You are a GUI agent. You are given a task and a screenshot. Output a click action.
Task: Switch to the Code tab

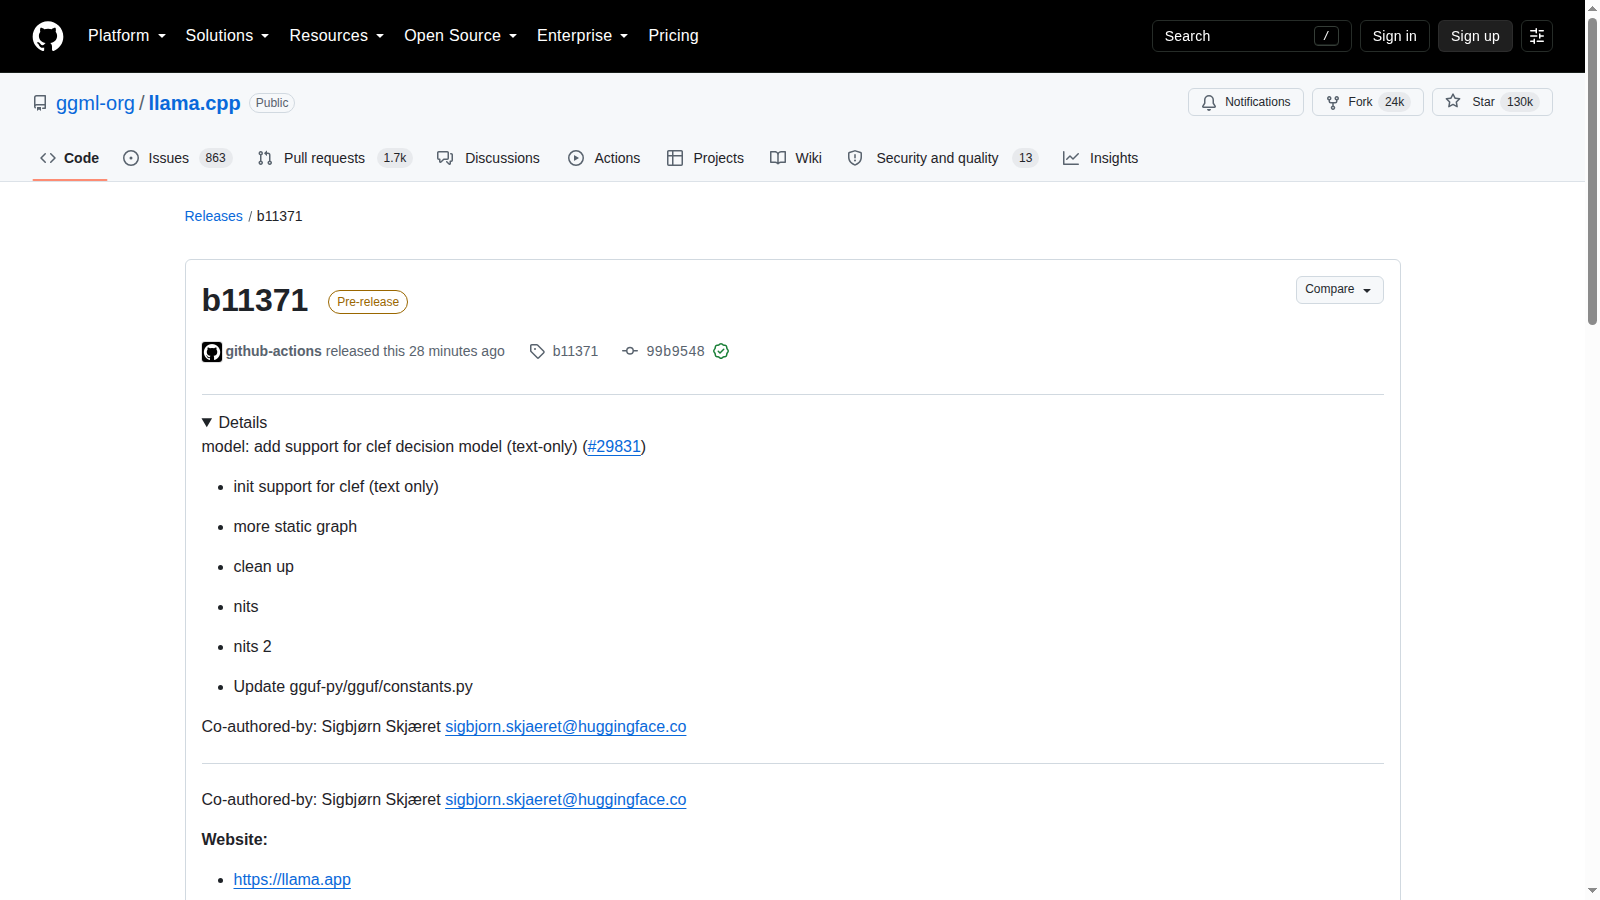(70, 158)
